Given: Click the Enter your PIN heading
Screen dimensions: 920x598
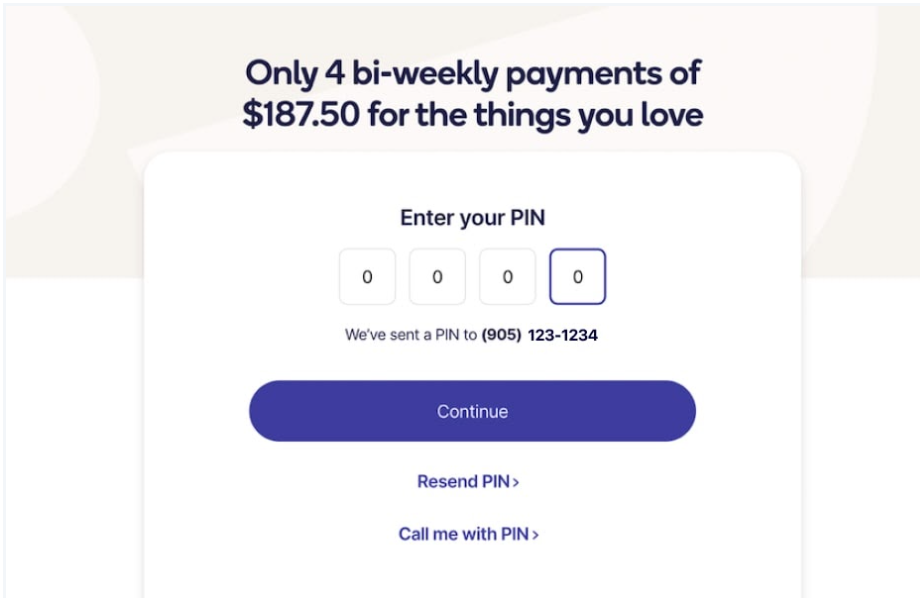Looking at the screenshot, I should click(472, 218).
